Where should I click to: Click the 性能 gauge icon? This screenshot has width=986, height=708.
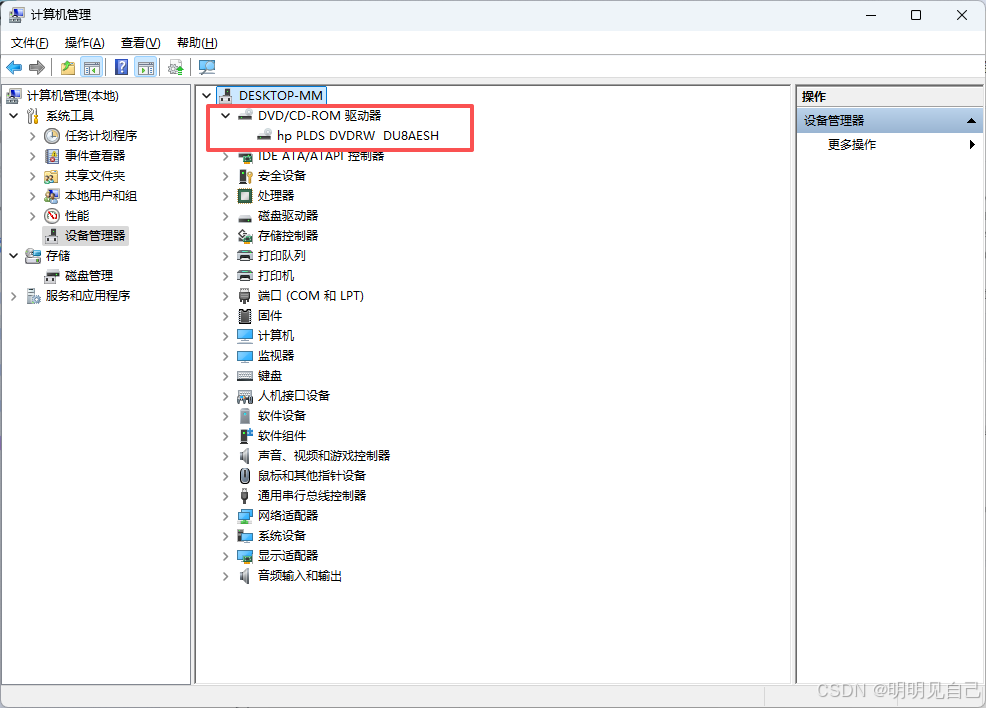pos(52,216)
